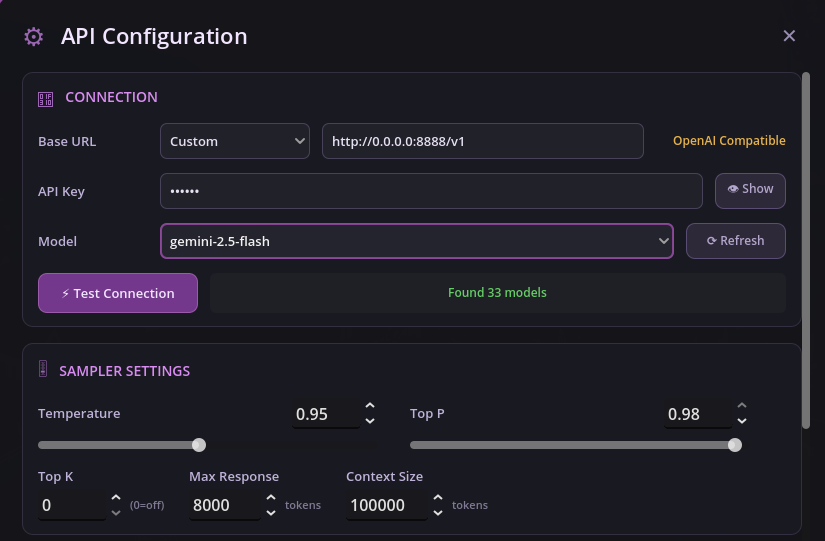Click the dialog's vertical scrollbar

click(806, 251)
